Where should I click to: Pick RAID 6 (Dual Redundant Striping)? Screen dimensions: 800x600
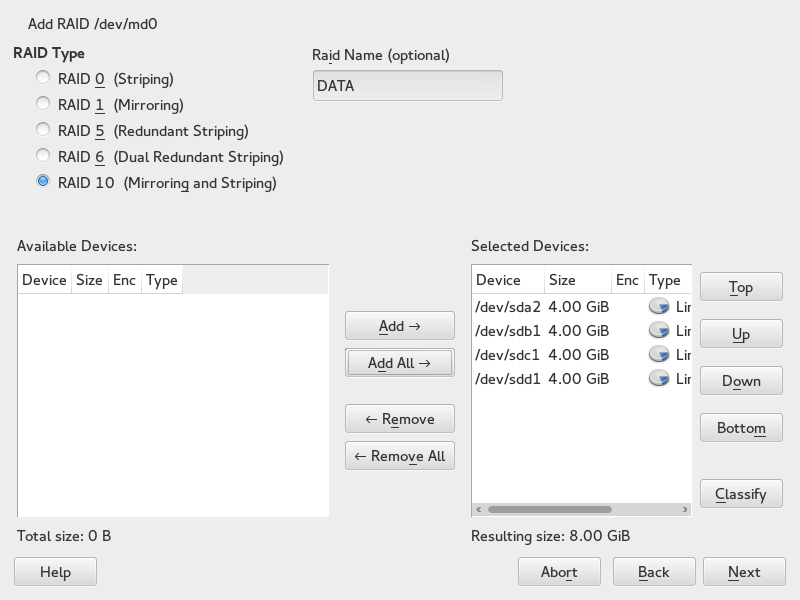point(43,156)
